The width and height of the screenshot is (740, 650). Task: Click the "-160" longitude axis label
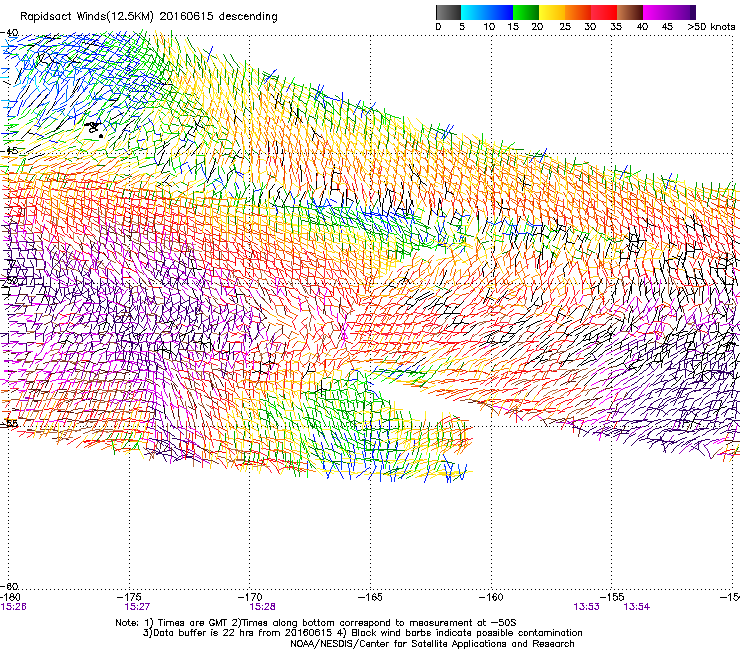coord(491,598)
